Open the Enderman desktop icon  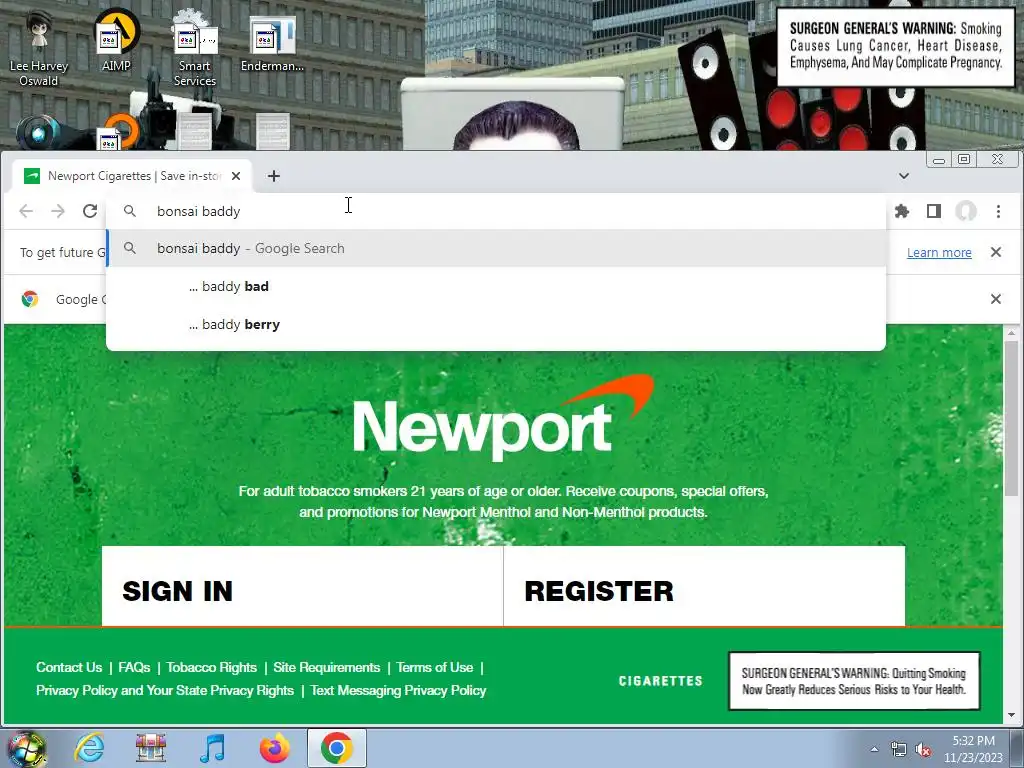pyautogui.click(x=272, y=43)
